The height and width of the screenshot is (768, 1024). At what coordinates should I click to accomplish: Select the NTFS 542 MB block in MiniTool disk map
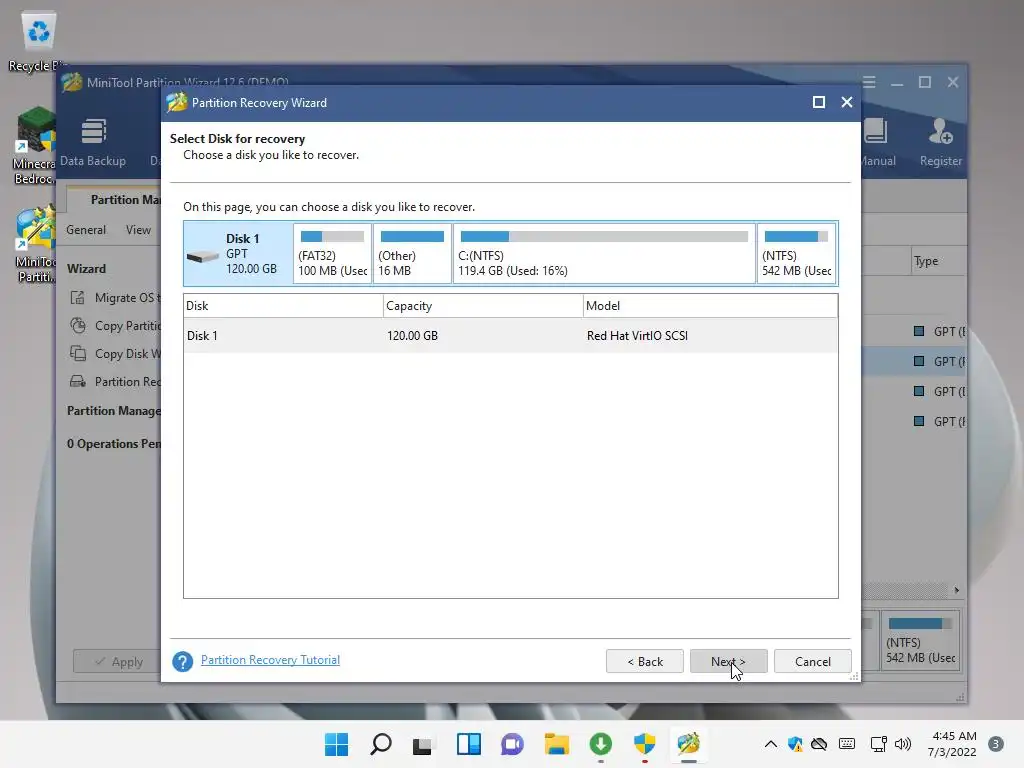tap(920, 641)
